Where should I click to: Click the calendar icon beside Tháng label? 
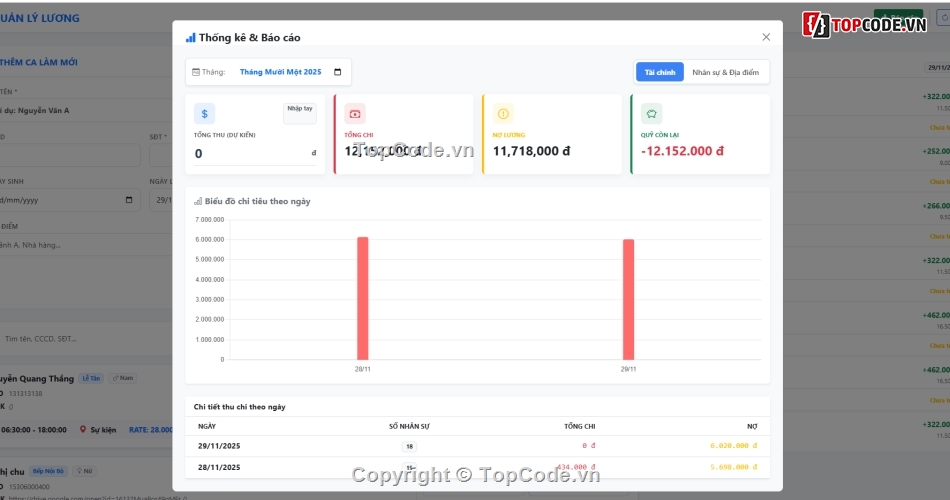(x=195, y=72)
